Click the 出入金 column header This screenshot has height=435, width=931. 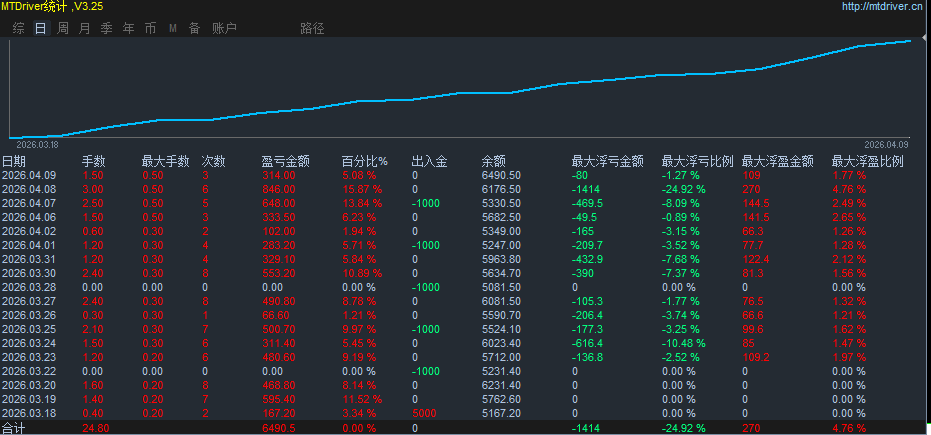coord(429,161)
